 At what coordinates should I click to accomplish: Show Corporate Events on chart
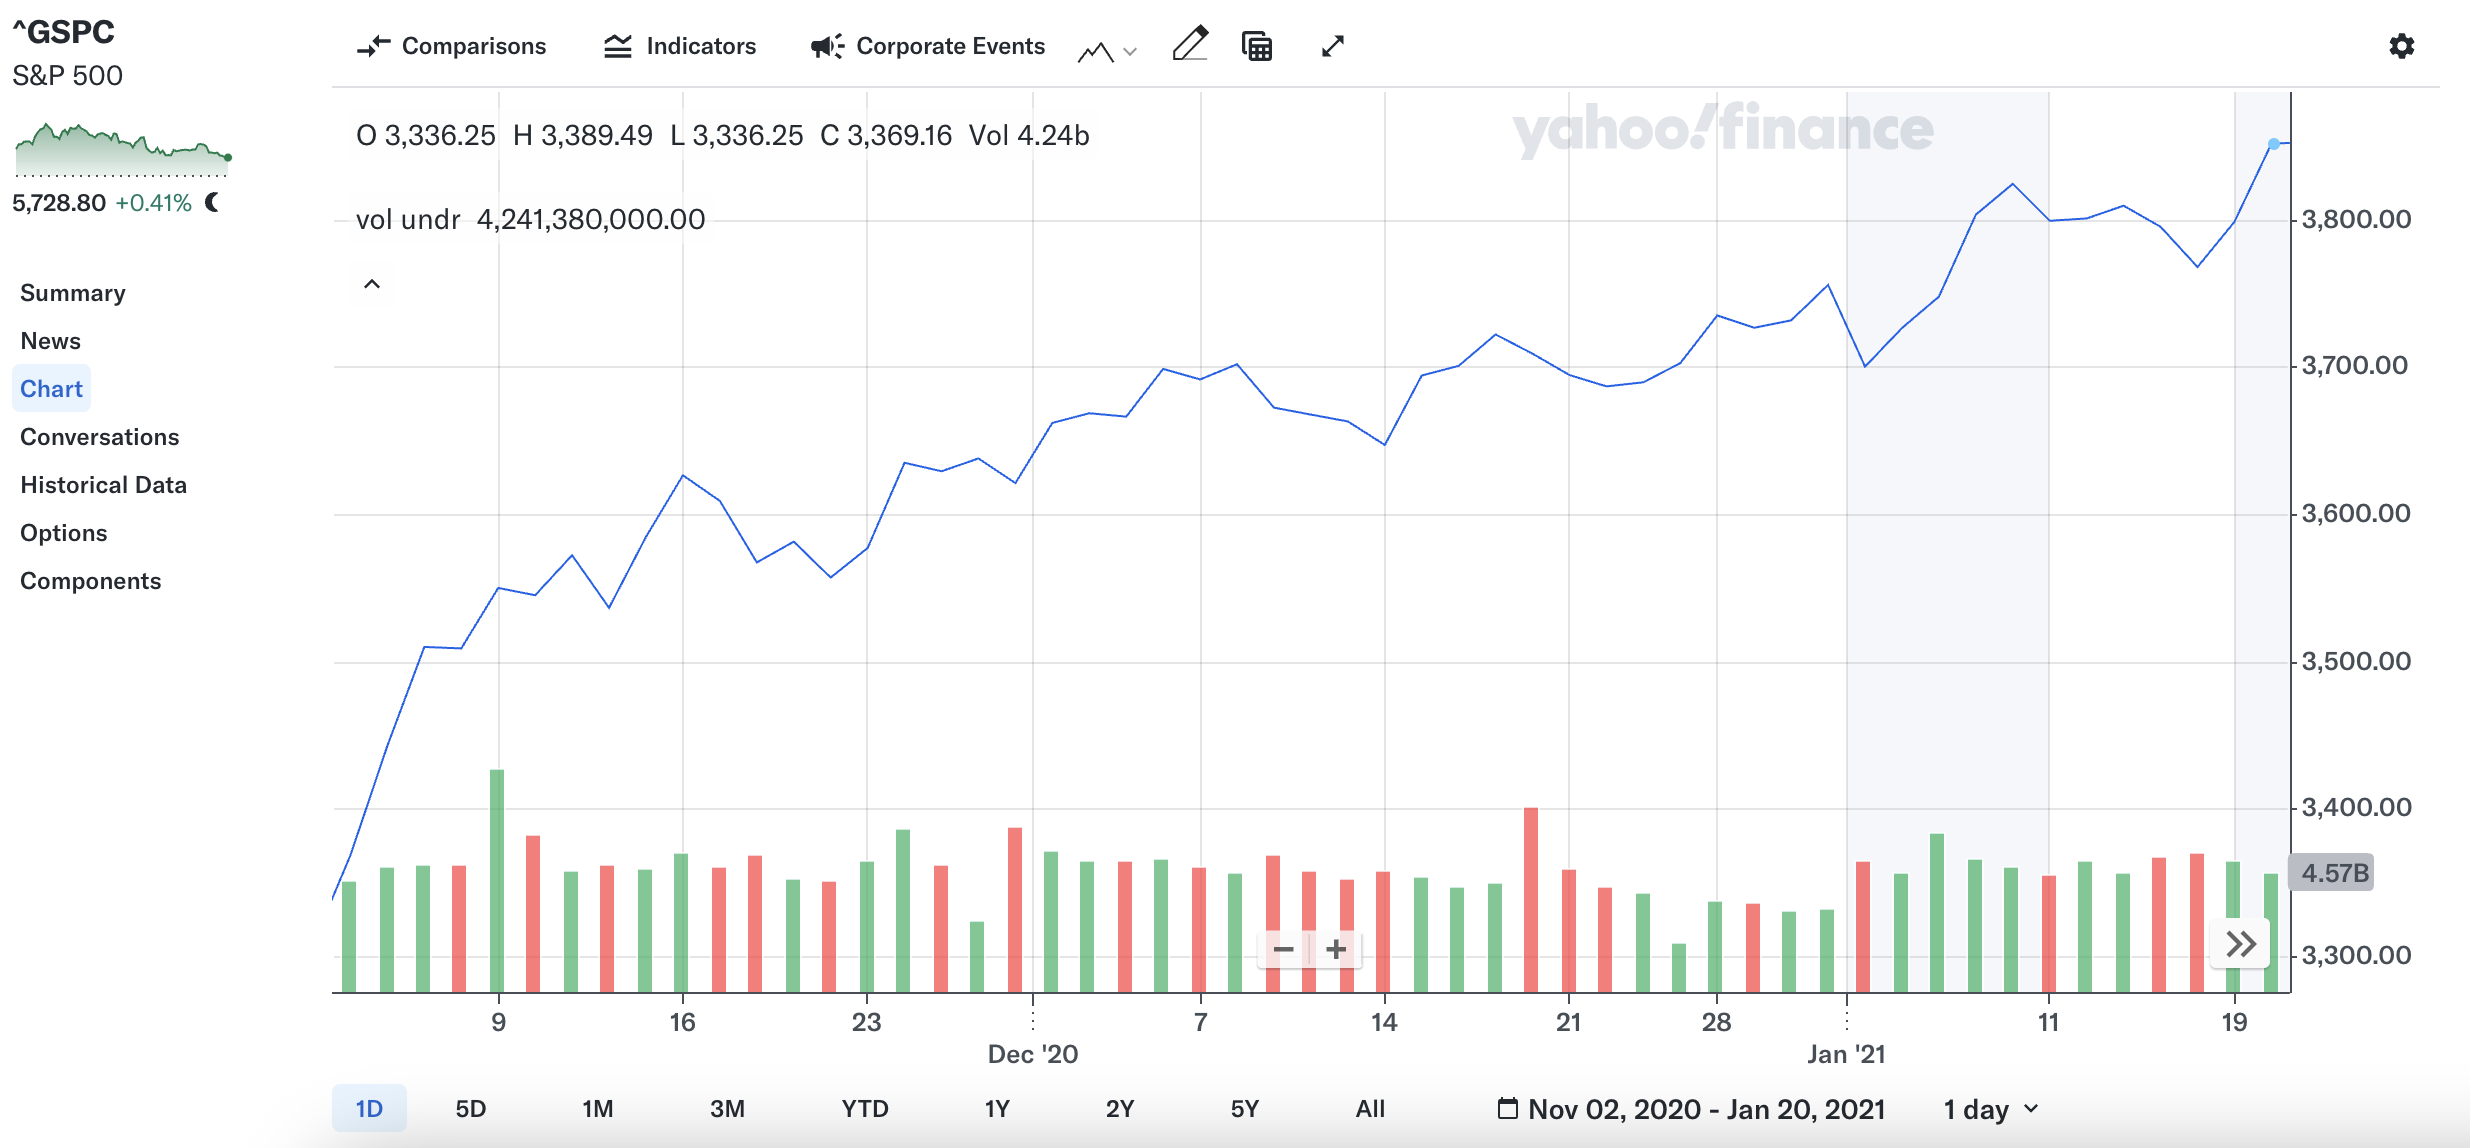click(928, 46)
